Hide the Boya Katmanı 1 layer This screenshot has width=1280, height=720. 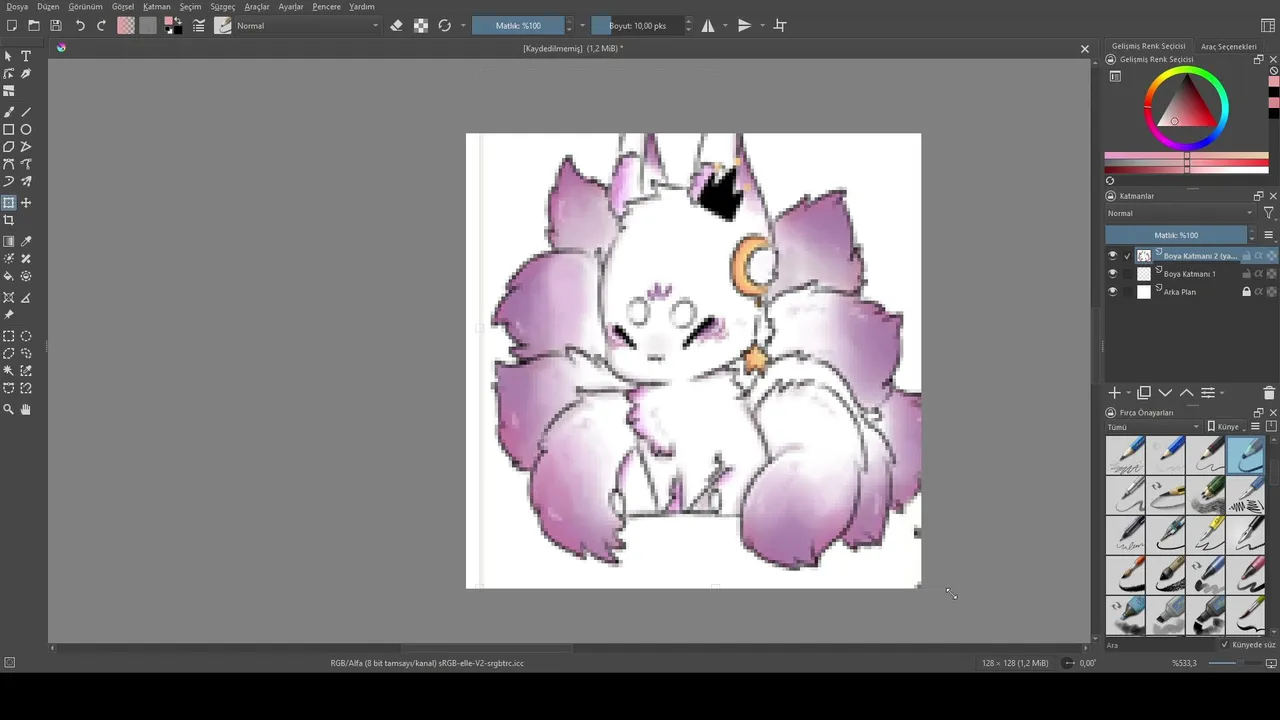(x=1112, y=274)
